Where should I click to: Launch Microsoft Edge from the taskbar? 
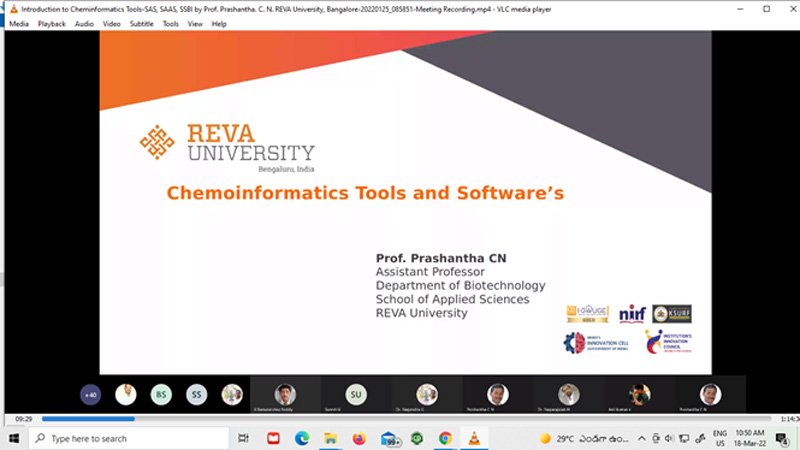pos(302,438)
